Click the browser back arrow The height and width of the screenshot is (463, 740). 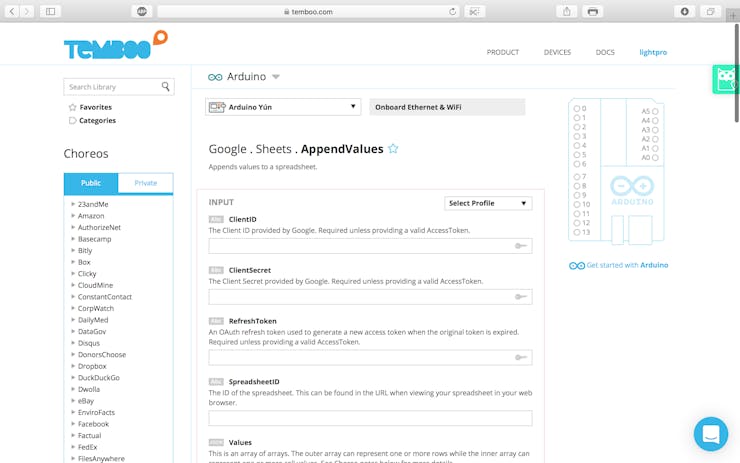click(x=12, y=11)
